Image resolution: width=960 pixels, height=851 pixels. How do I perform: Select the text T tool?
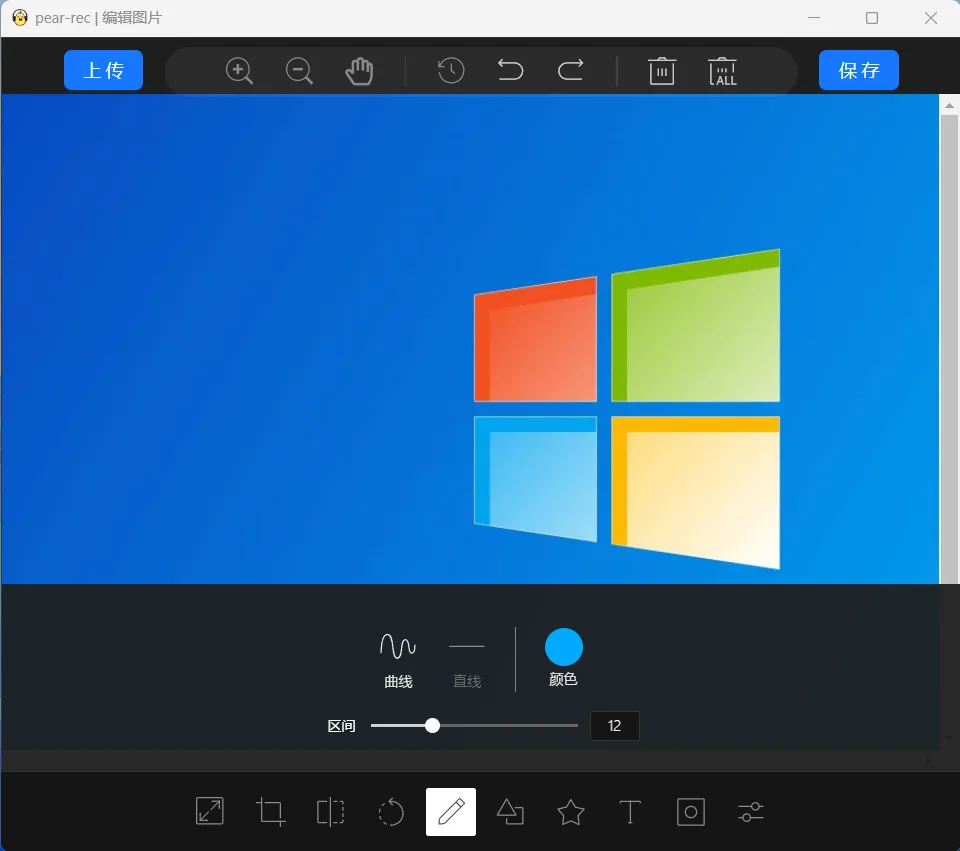click(630, 812)
